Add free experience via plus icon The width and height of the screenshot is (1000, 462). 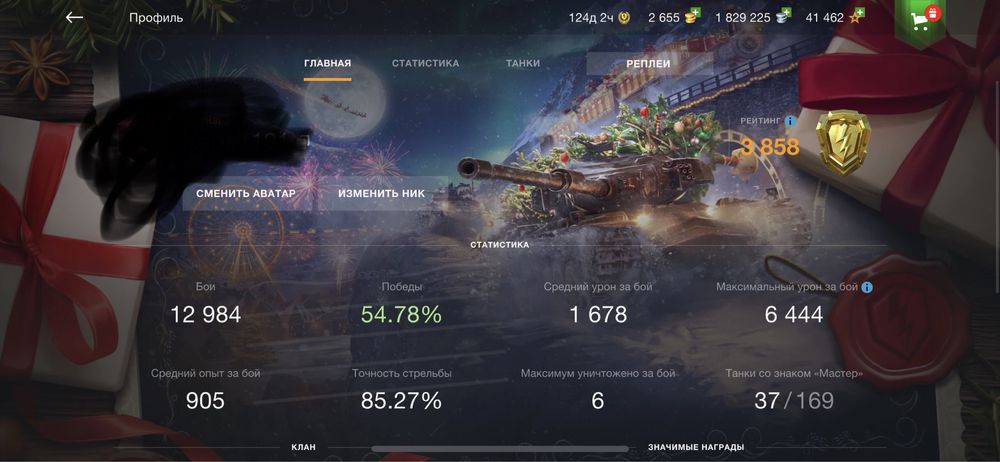(x=859, y=13)
